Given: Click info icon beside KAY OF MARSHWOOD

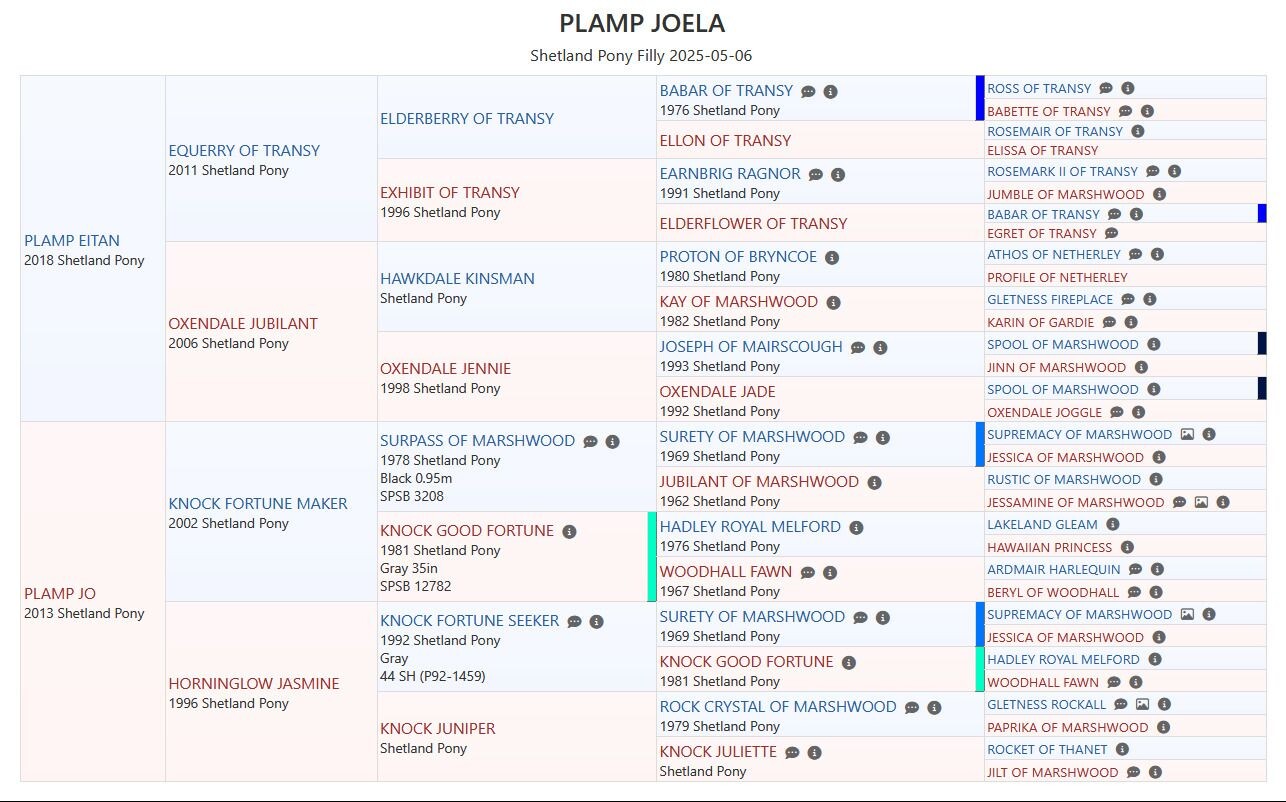Looking at the screenshot, I should click(833, 302).
